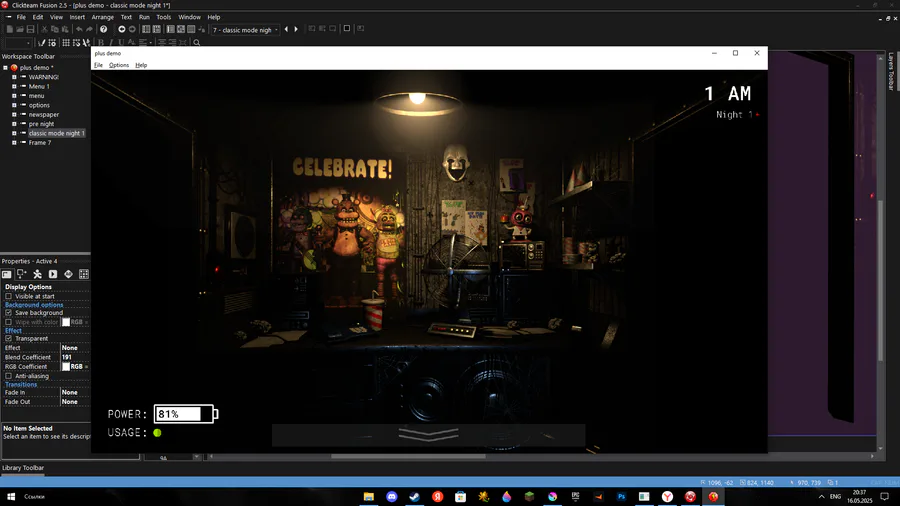900x506 pixels.
Task: Uncheck the Transparent checkbox
Action: tap(9, 338)
